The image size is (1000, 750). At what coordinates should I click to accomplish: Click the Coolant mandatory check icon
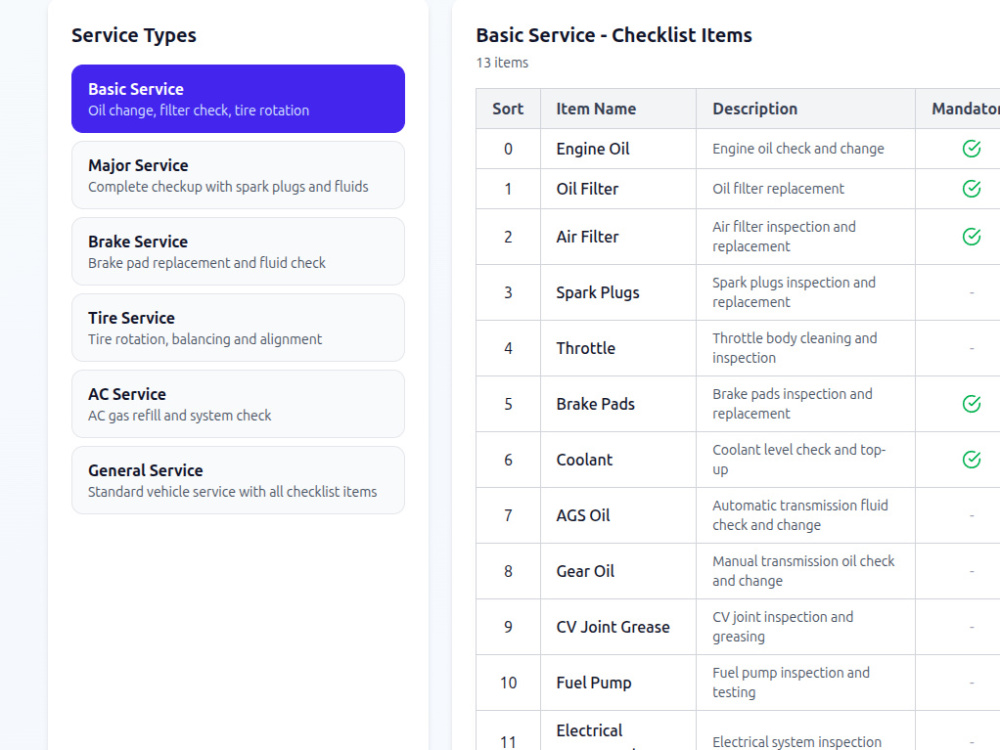(x=971, y=459)
